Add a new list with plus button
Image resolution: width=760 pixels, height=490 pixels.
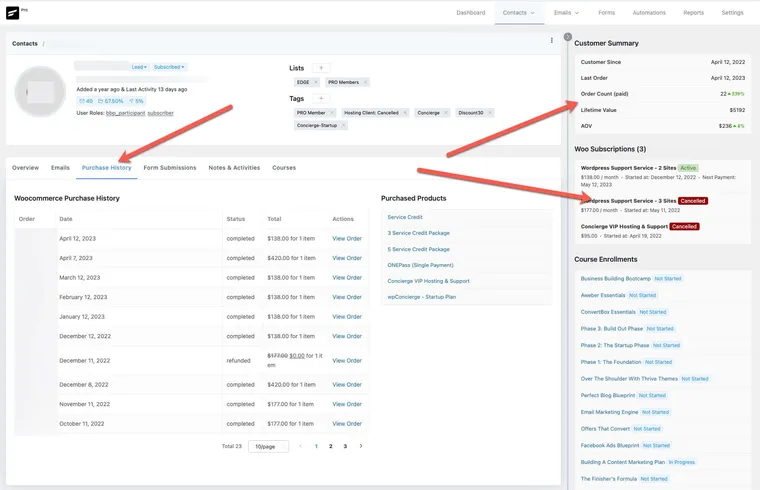point(321,68)
